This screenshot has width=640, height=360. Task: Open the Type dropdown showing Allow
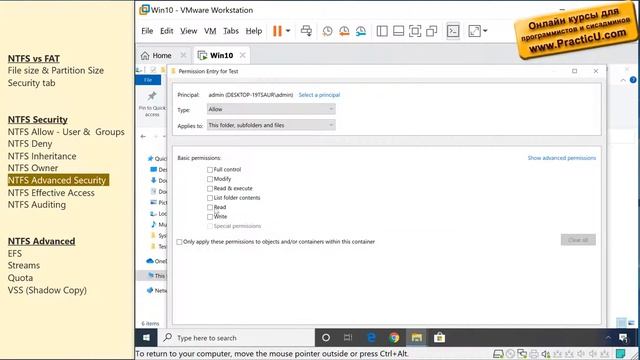point(271,109)
